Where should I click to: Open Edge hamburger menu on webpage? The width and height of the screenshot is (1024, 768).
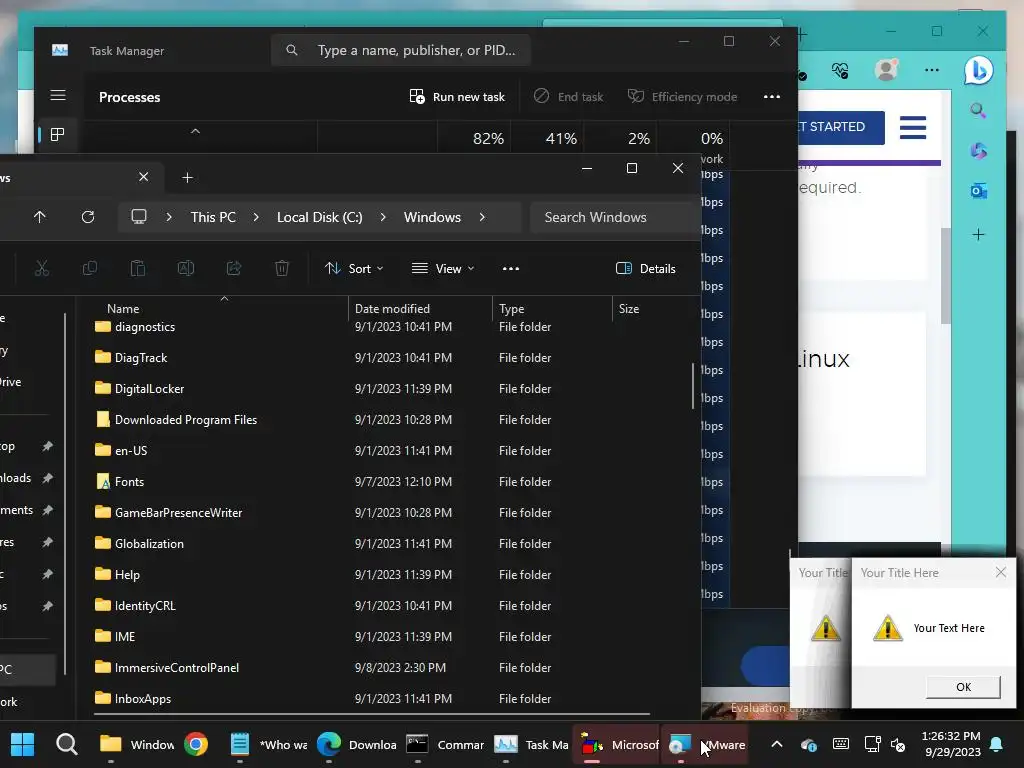coord(913,127)
